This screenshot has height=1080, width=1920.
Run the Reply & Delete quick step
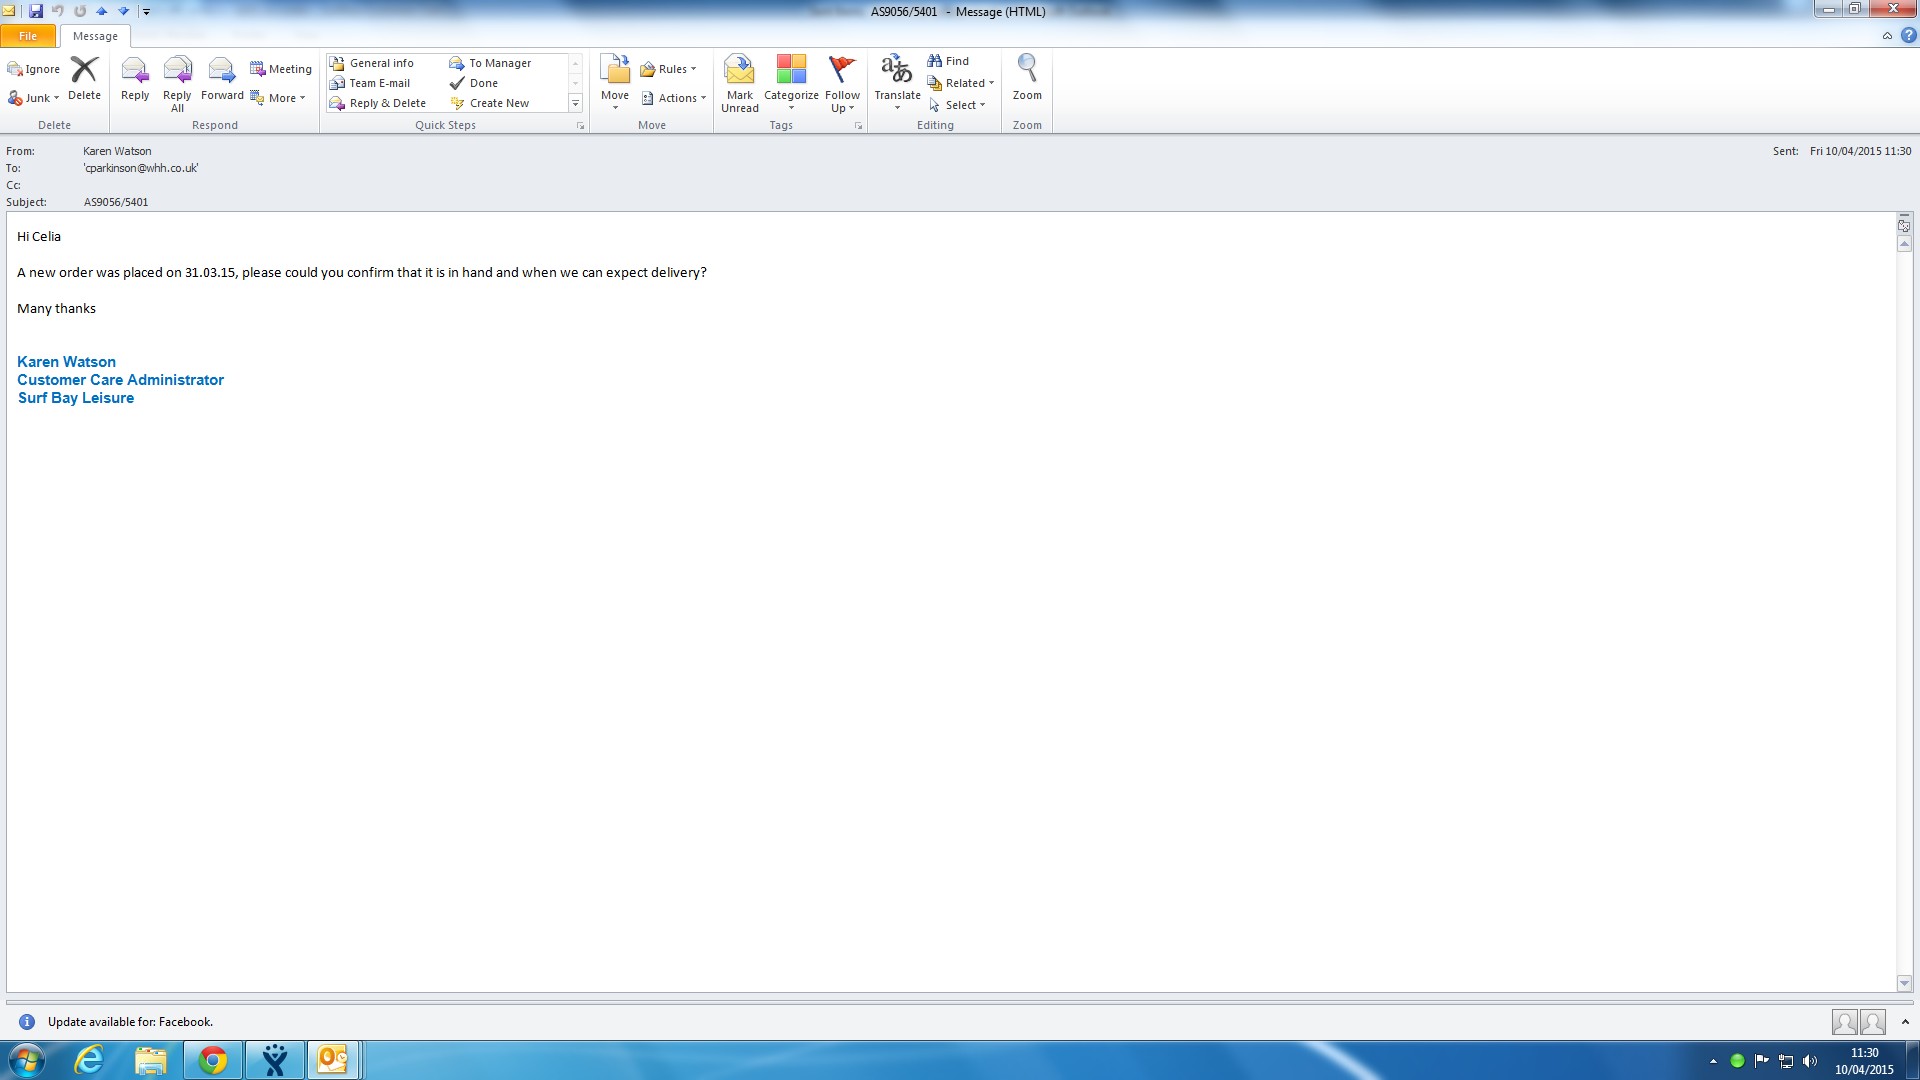pos(386,103)
